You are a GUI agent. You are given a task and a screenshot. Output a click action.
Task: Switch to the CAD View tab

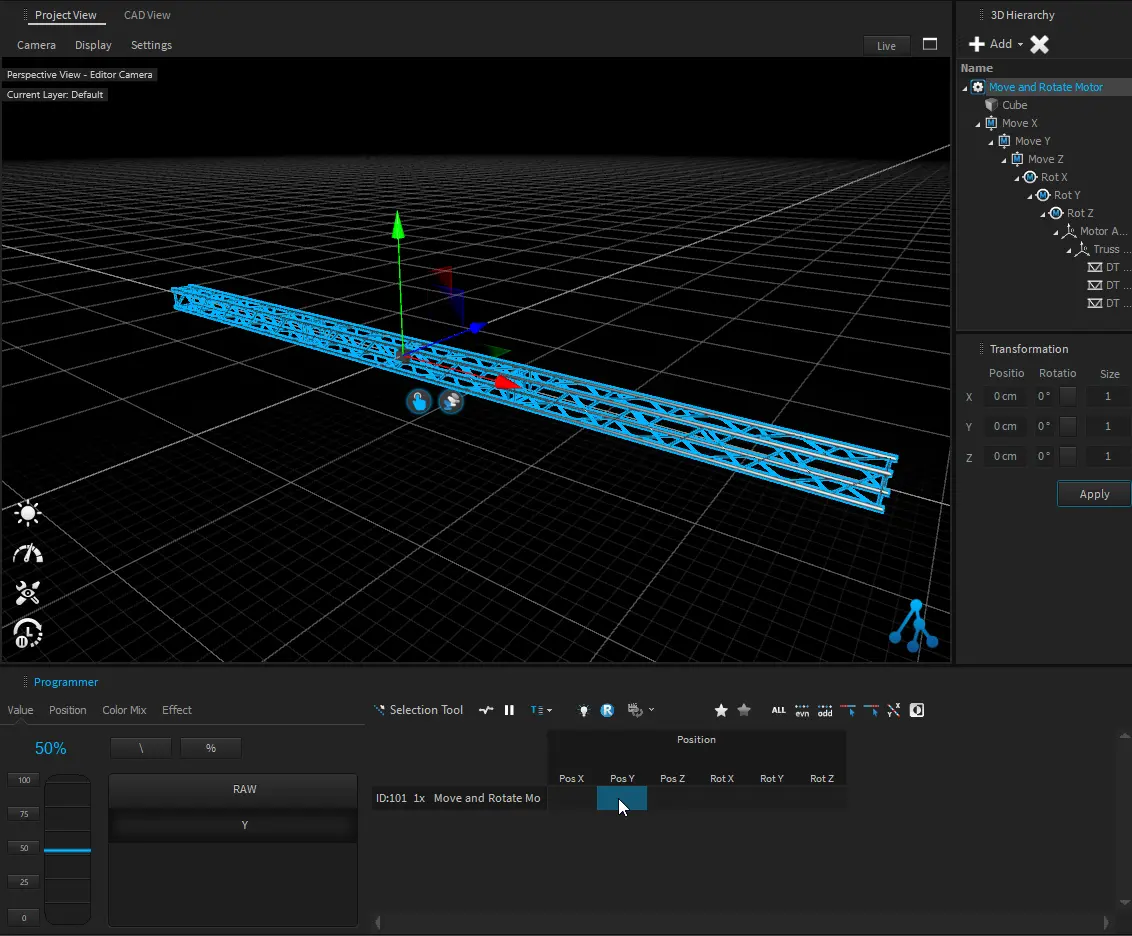tap(147, 15)
